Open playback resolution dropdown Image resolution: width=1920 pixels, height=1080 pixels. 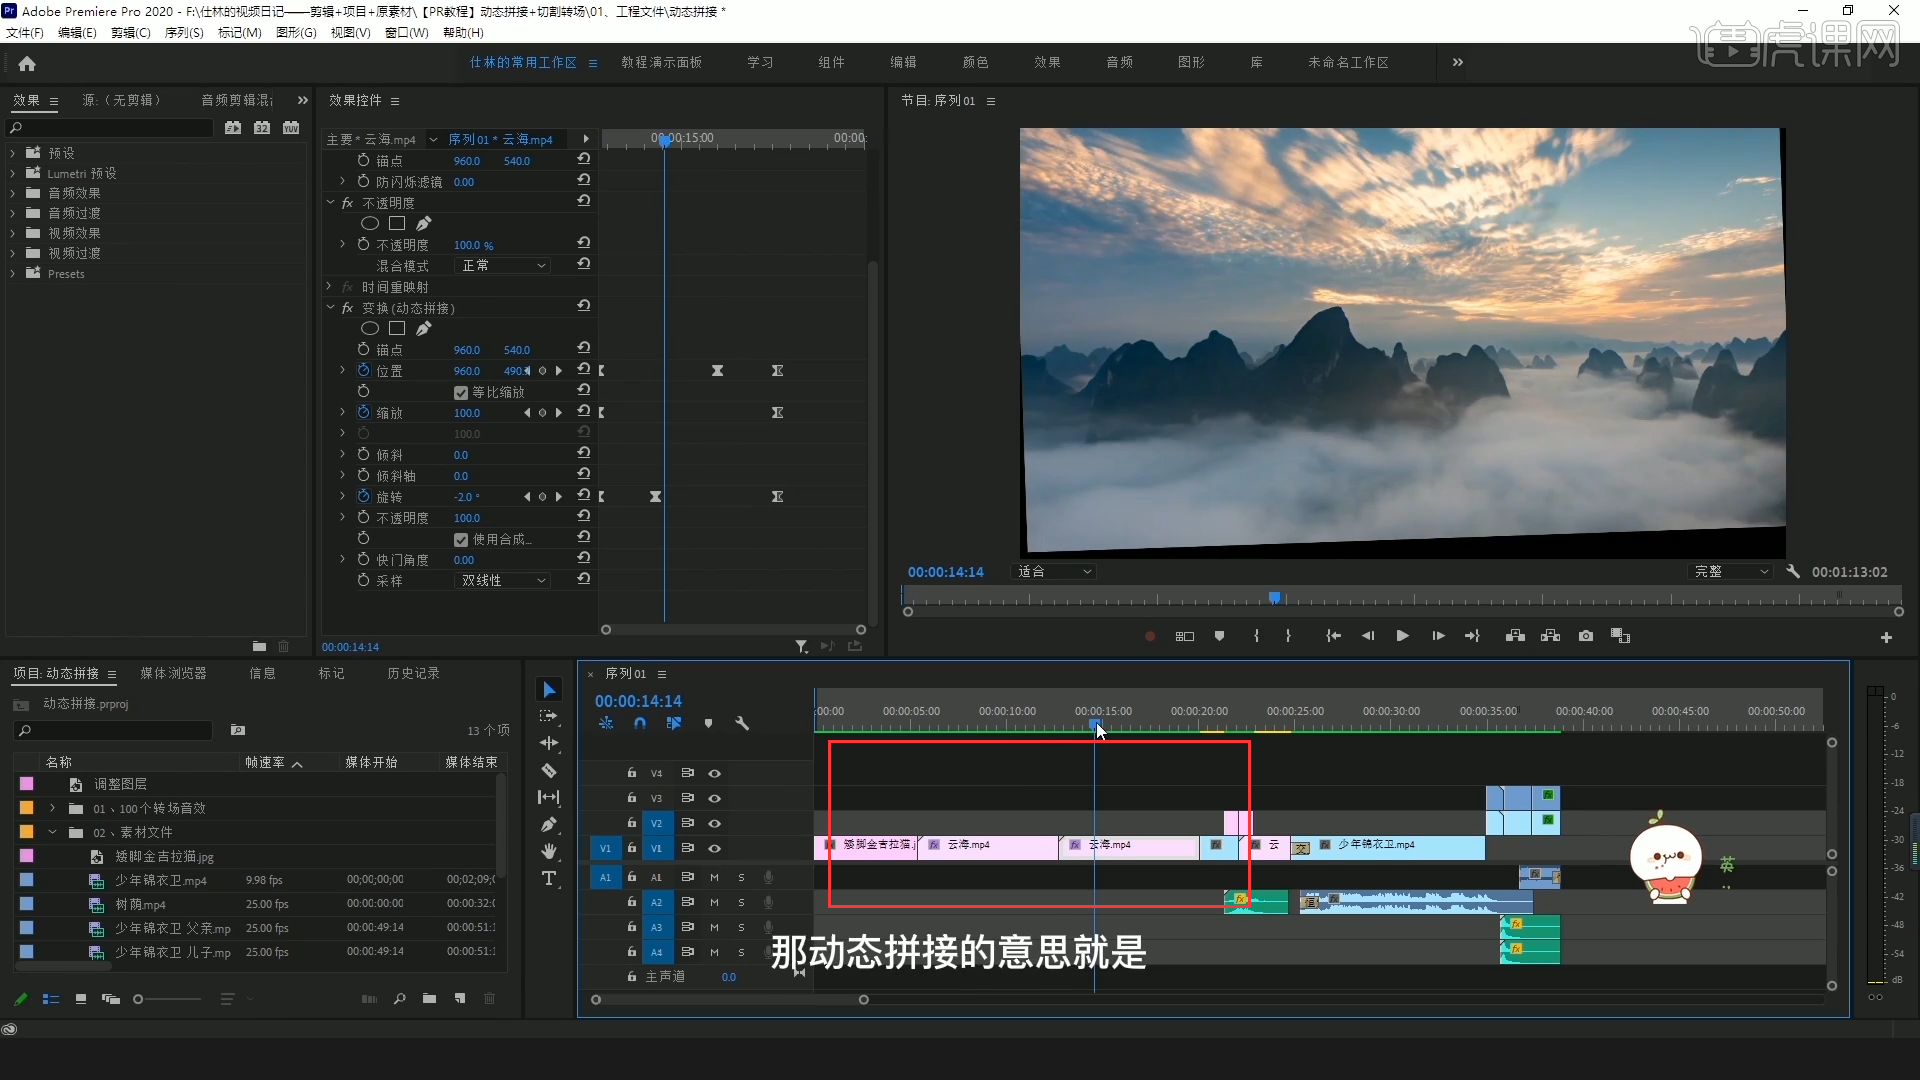pyautogui.click(x=1729, y=572)
